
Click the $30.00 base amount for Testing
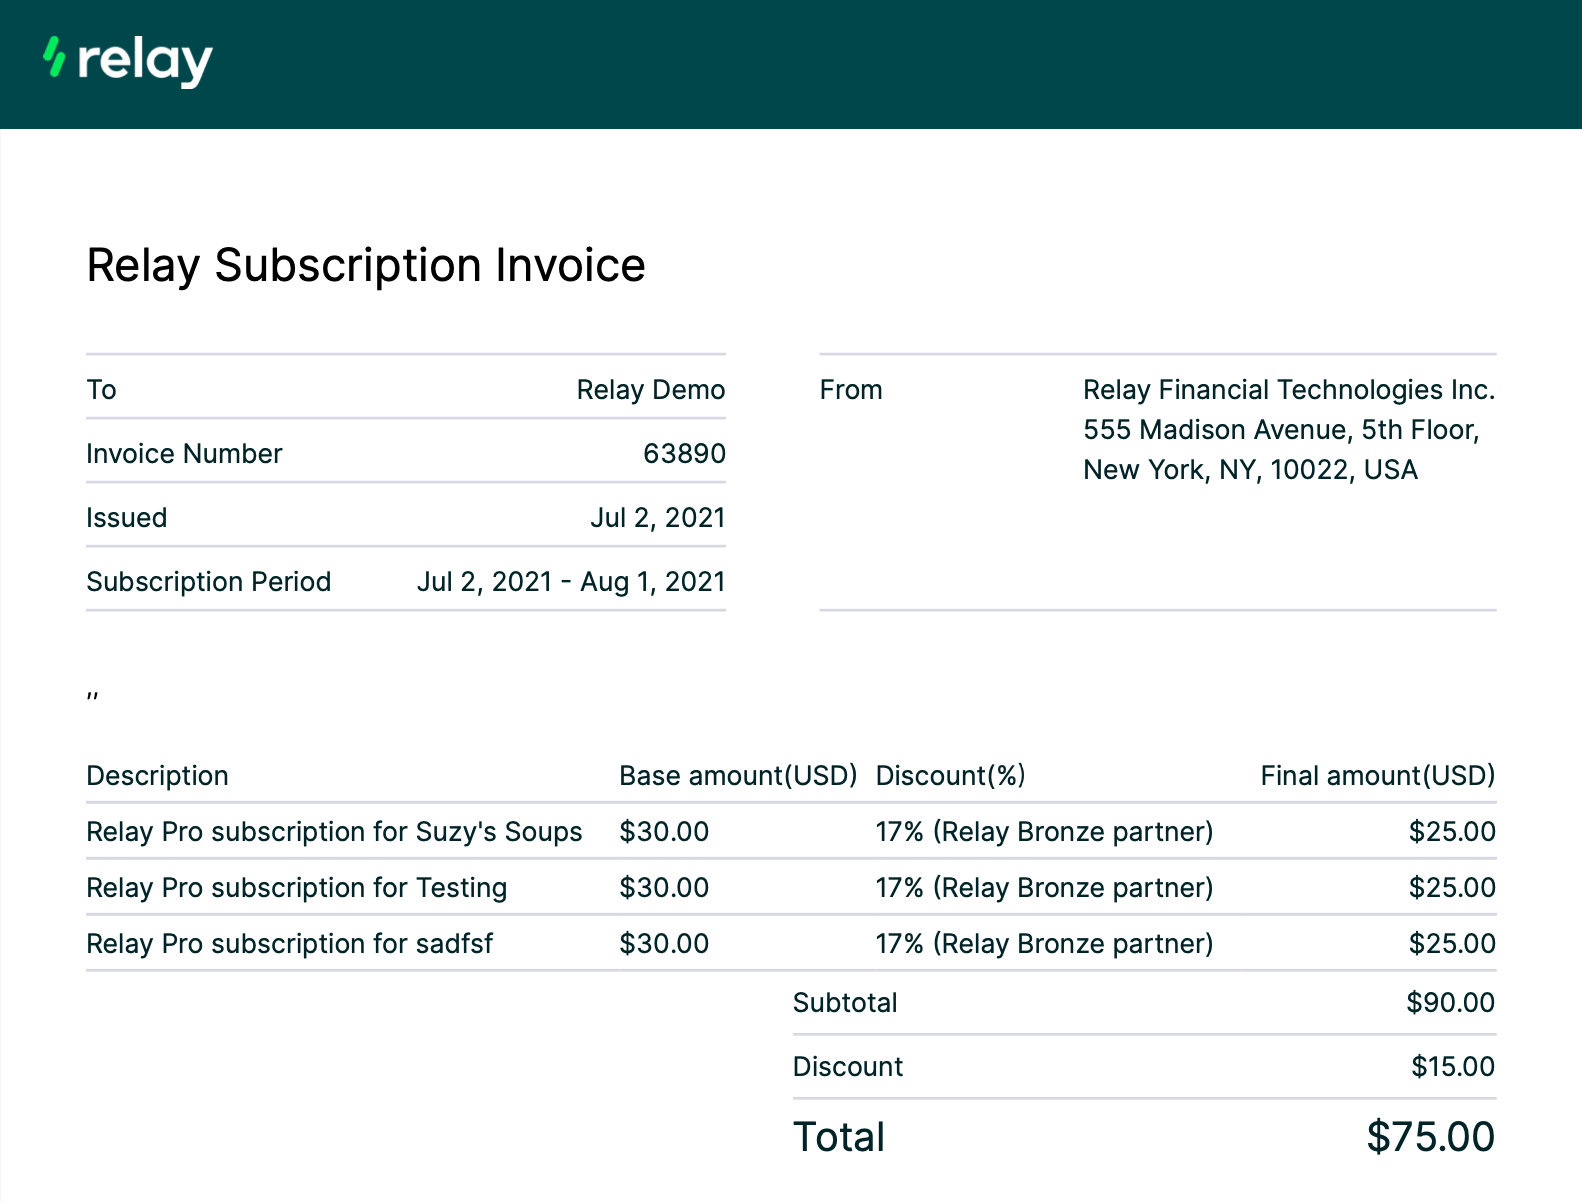coord(664,888)
